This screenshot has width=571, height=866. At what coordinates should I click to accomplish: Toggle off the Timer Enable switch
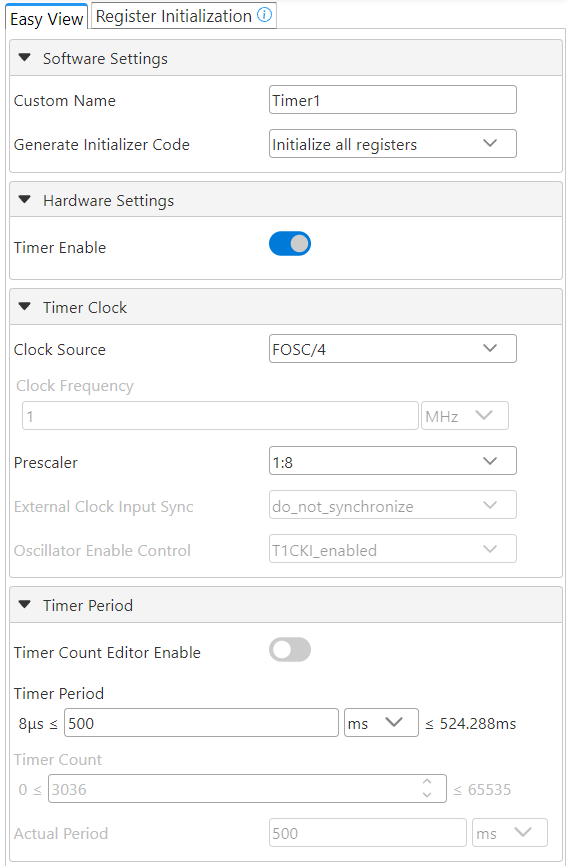click(290, 244)
